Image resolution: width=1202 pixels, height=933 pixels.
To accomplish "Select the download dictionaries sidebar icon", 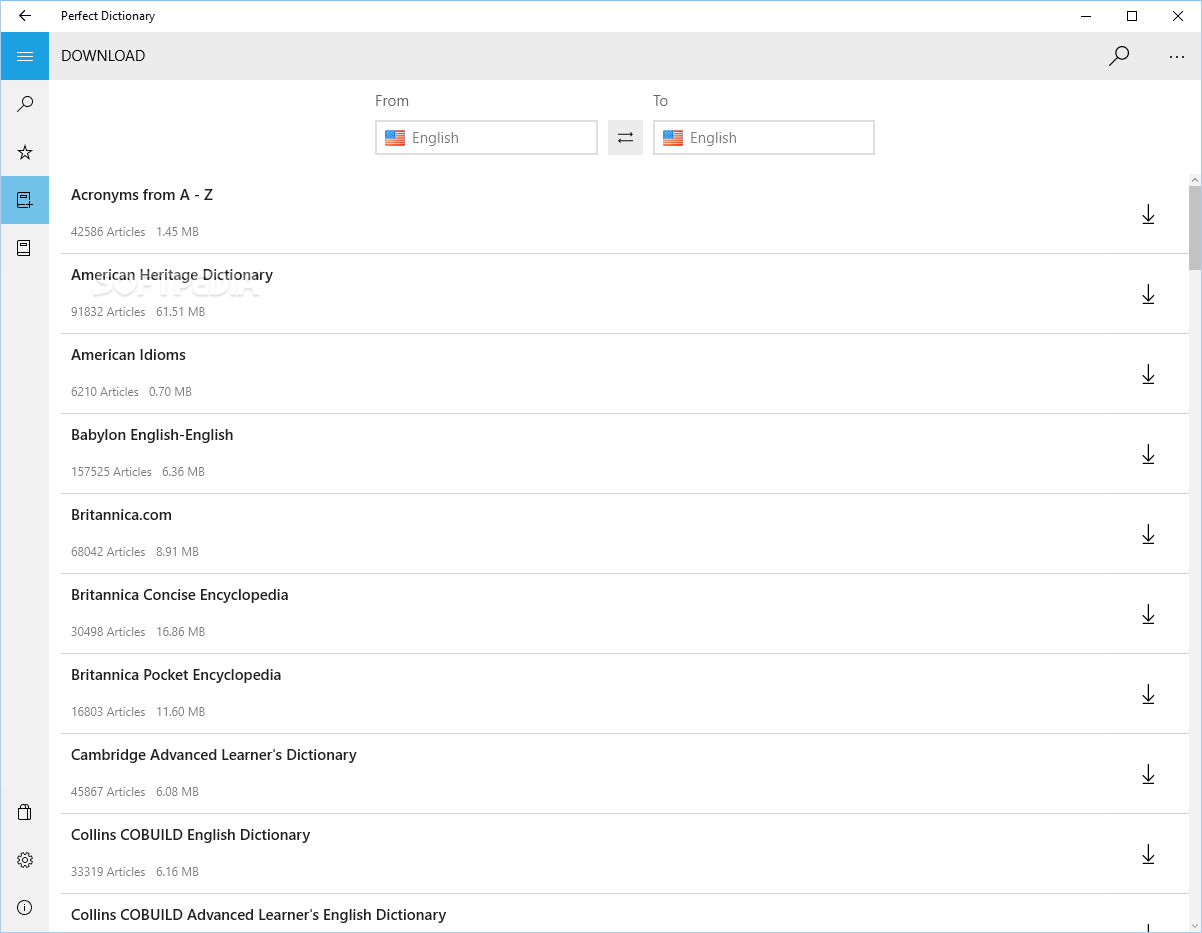I will pyautogui.click(x=25, y=200).
